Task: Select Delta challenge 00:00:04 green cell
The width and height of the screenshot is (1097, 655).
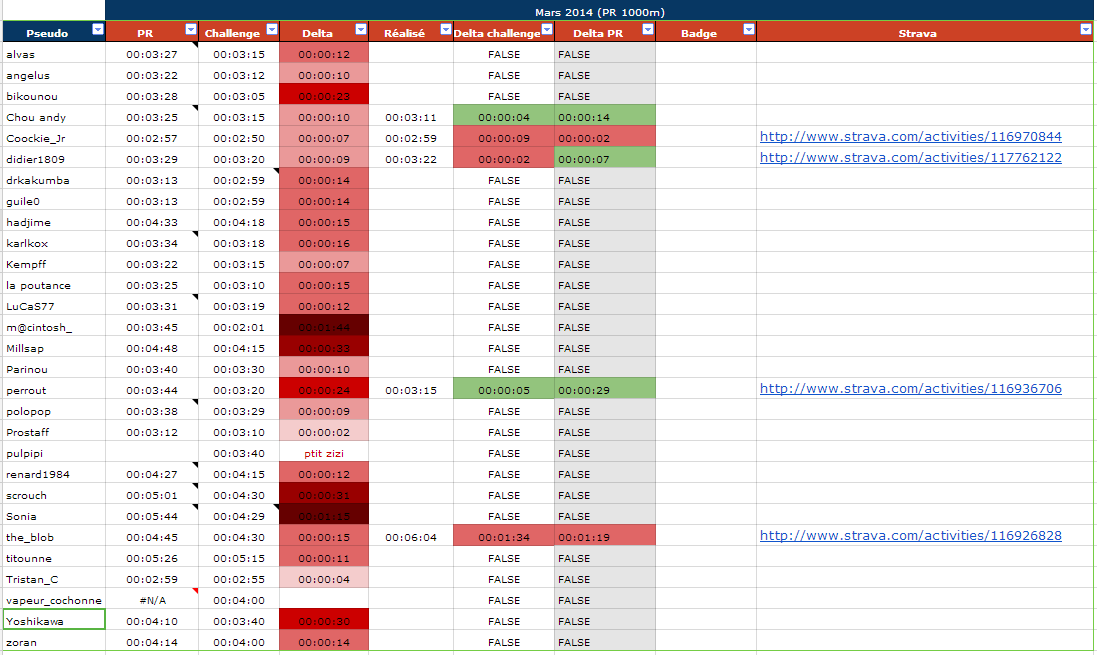Action: tap(504, 117)
